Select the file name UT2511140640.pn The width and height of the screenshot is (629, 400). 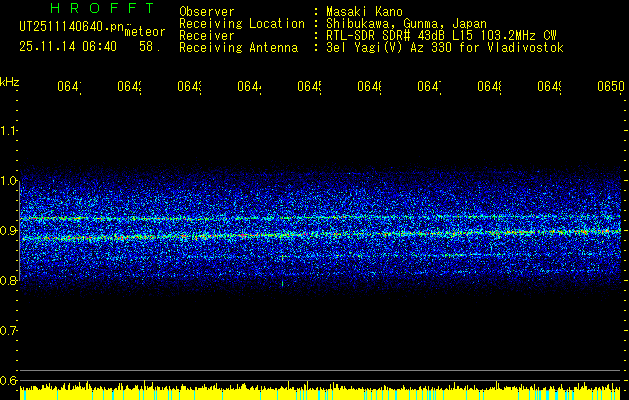[x=72, y=27]
